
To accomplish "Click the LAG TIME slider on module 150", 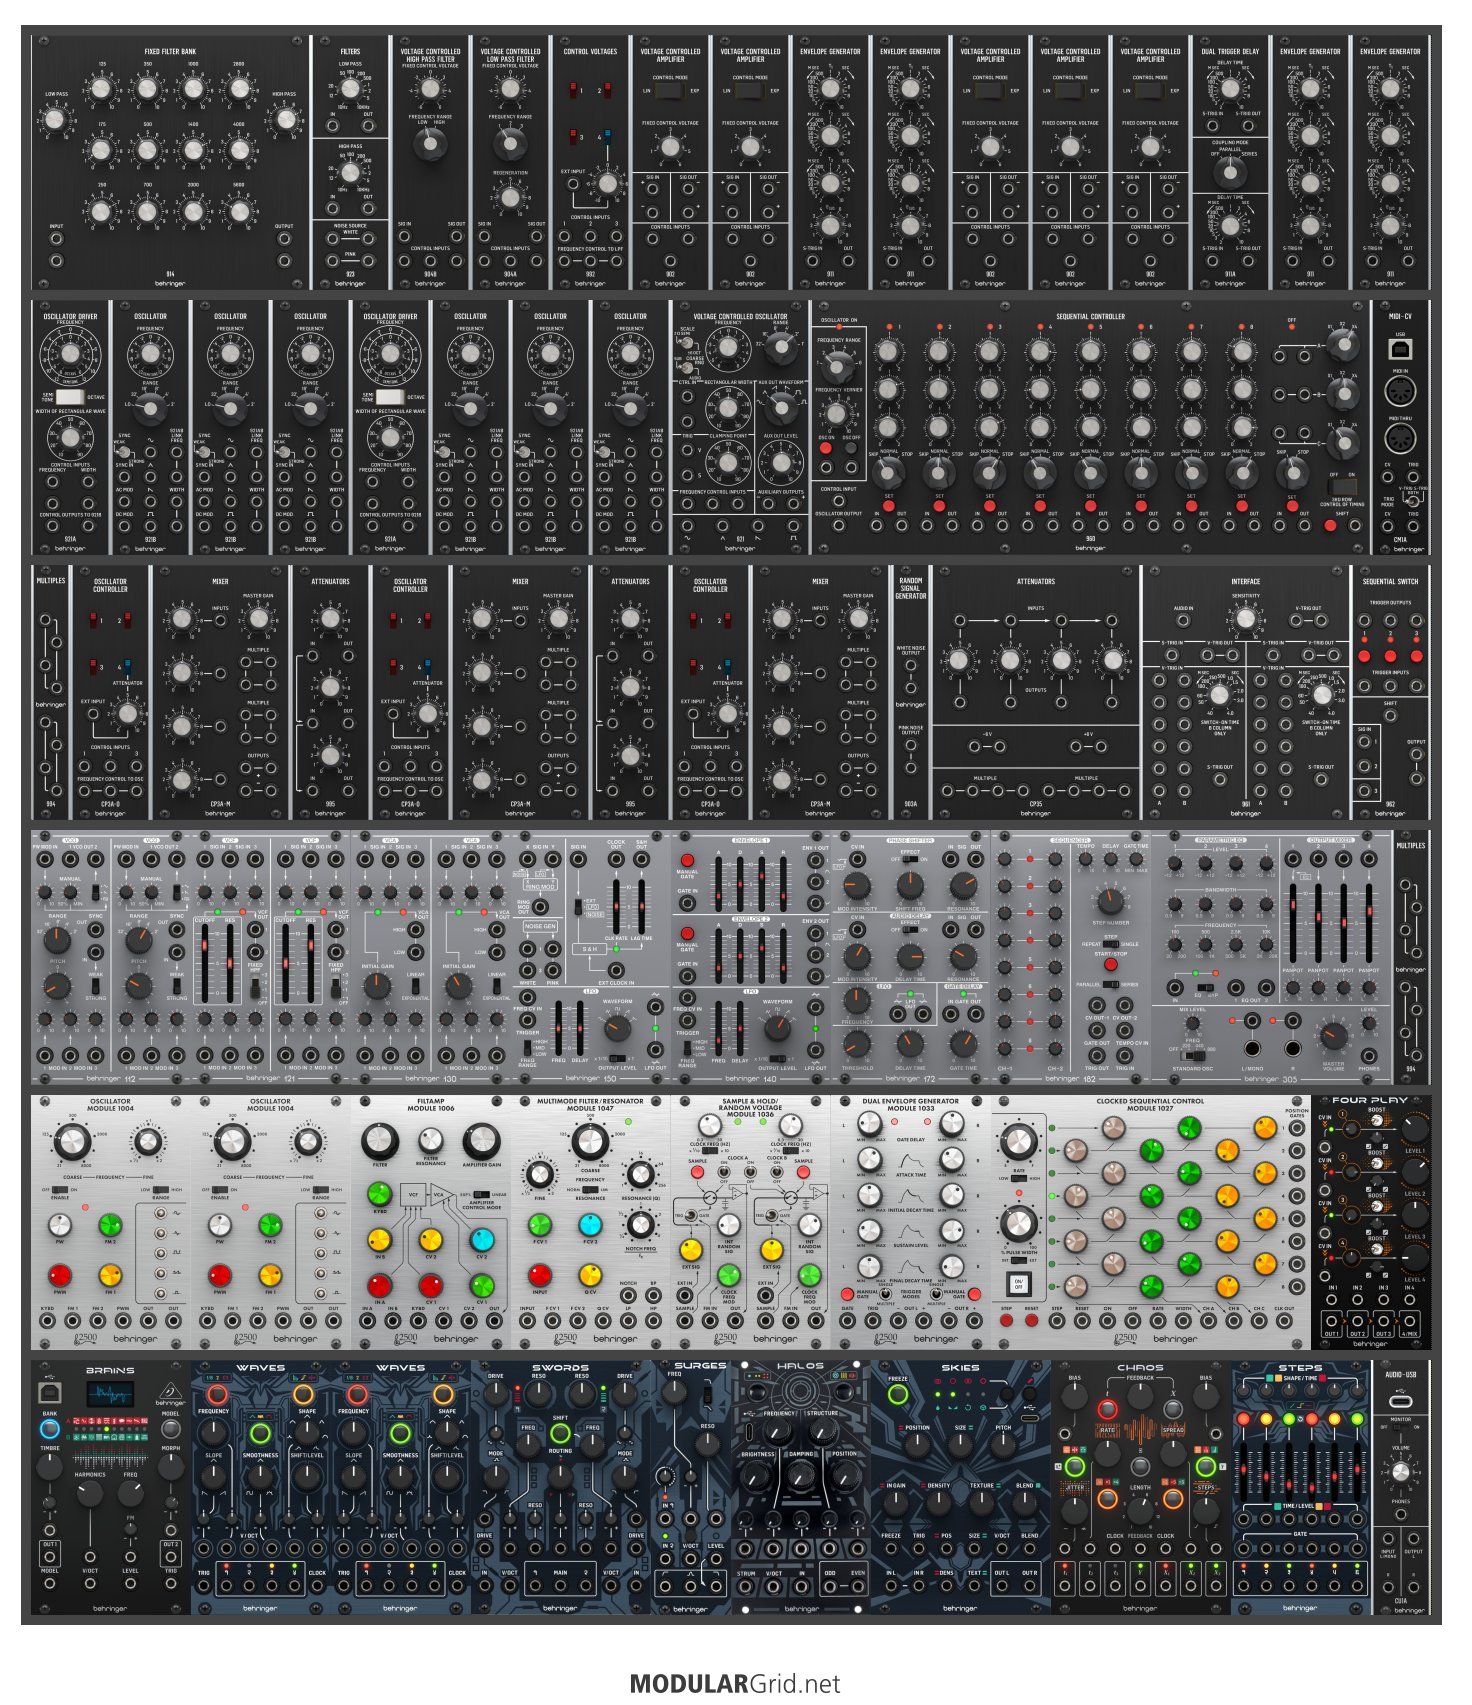I will point(641,905).
